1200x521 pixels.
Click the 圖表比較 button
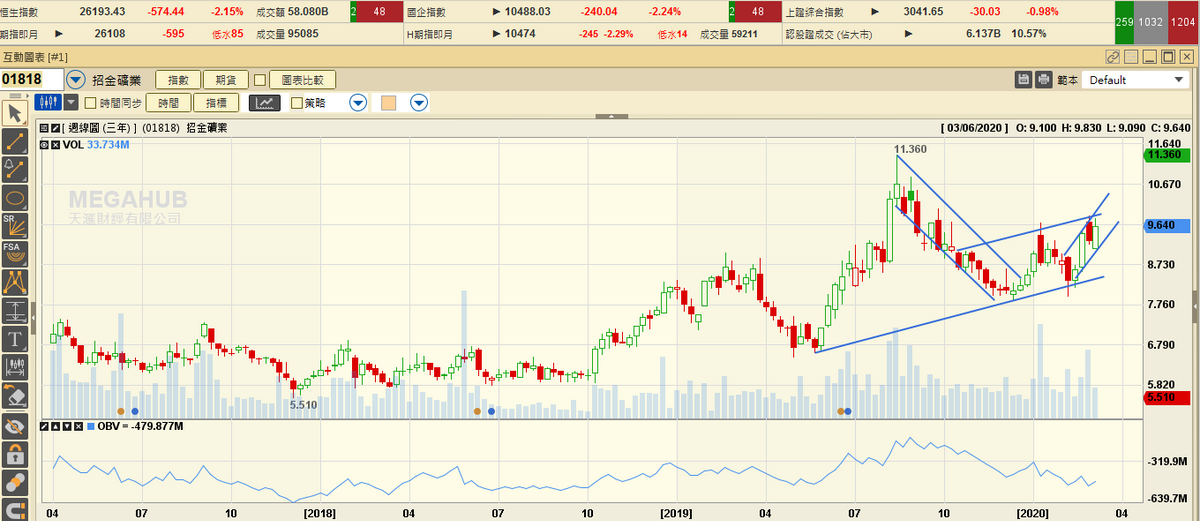tap(303, 80)
